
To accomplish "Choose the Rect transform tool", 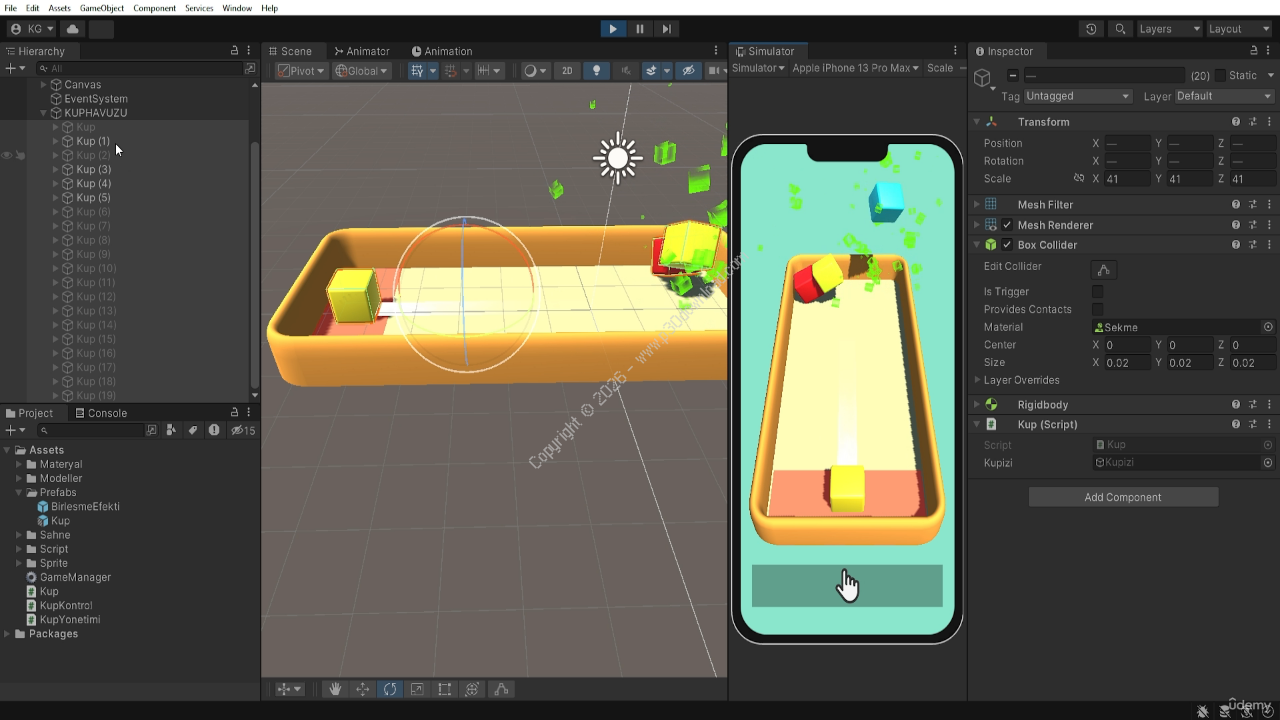I will pyautogui.click(x=444, y=689).
